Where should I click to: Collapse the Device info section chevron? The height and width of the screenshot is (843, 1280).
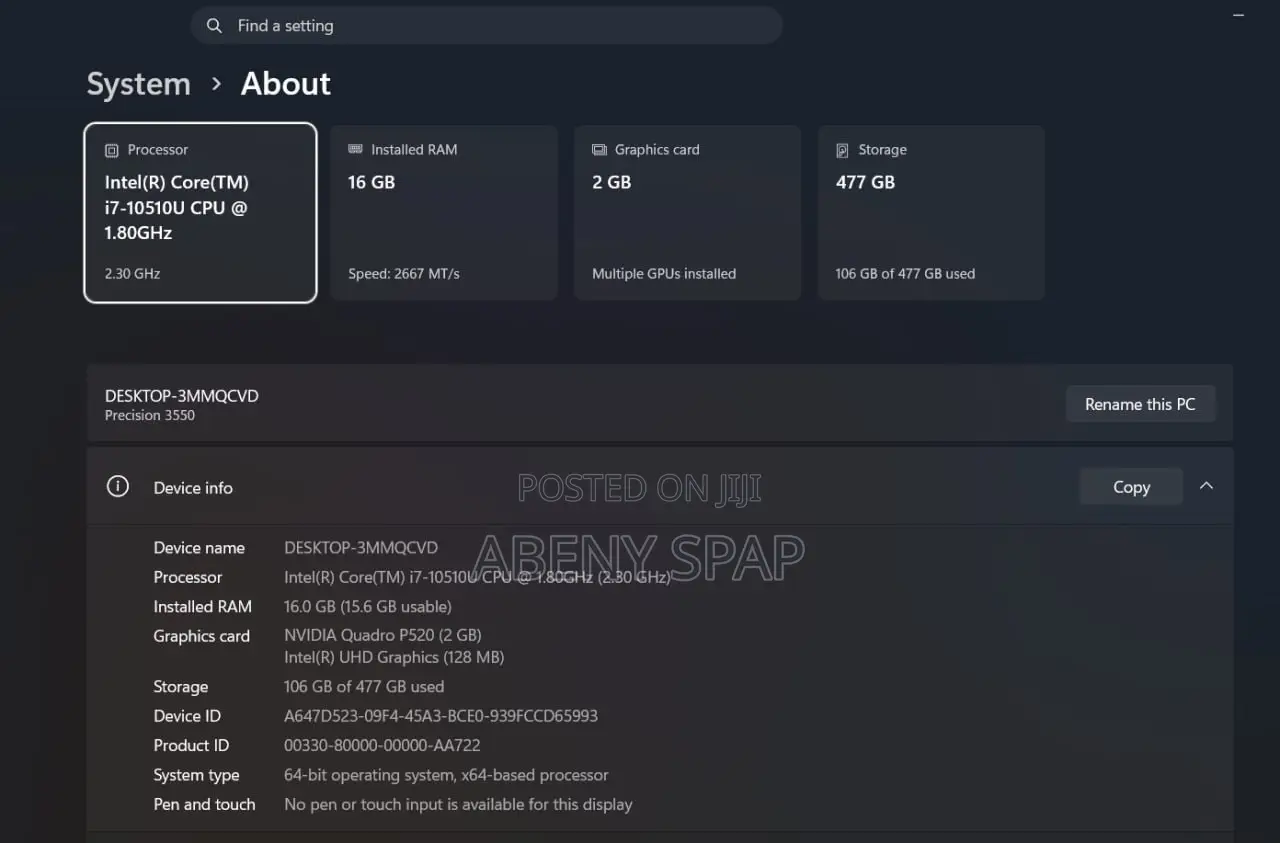pos(1206,486)
